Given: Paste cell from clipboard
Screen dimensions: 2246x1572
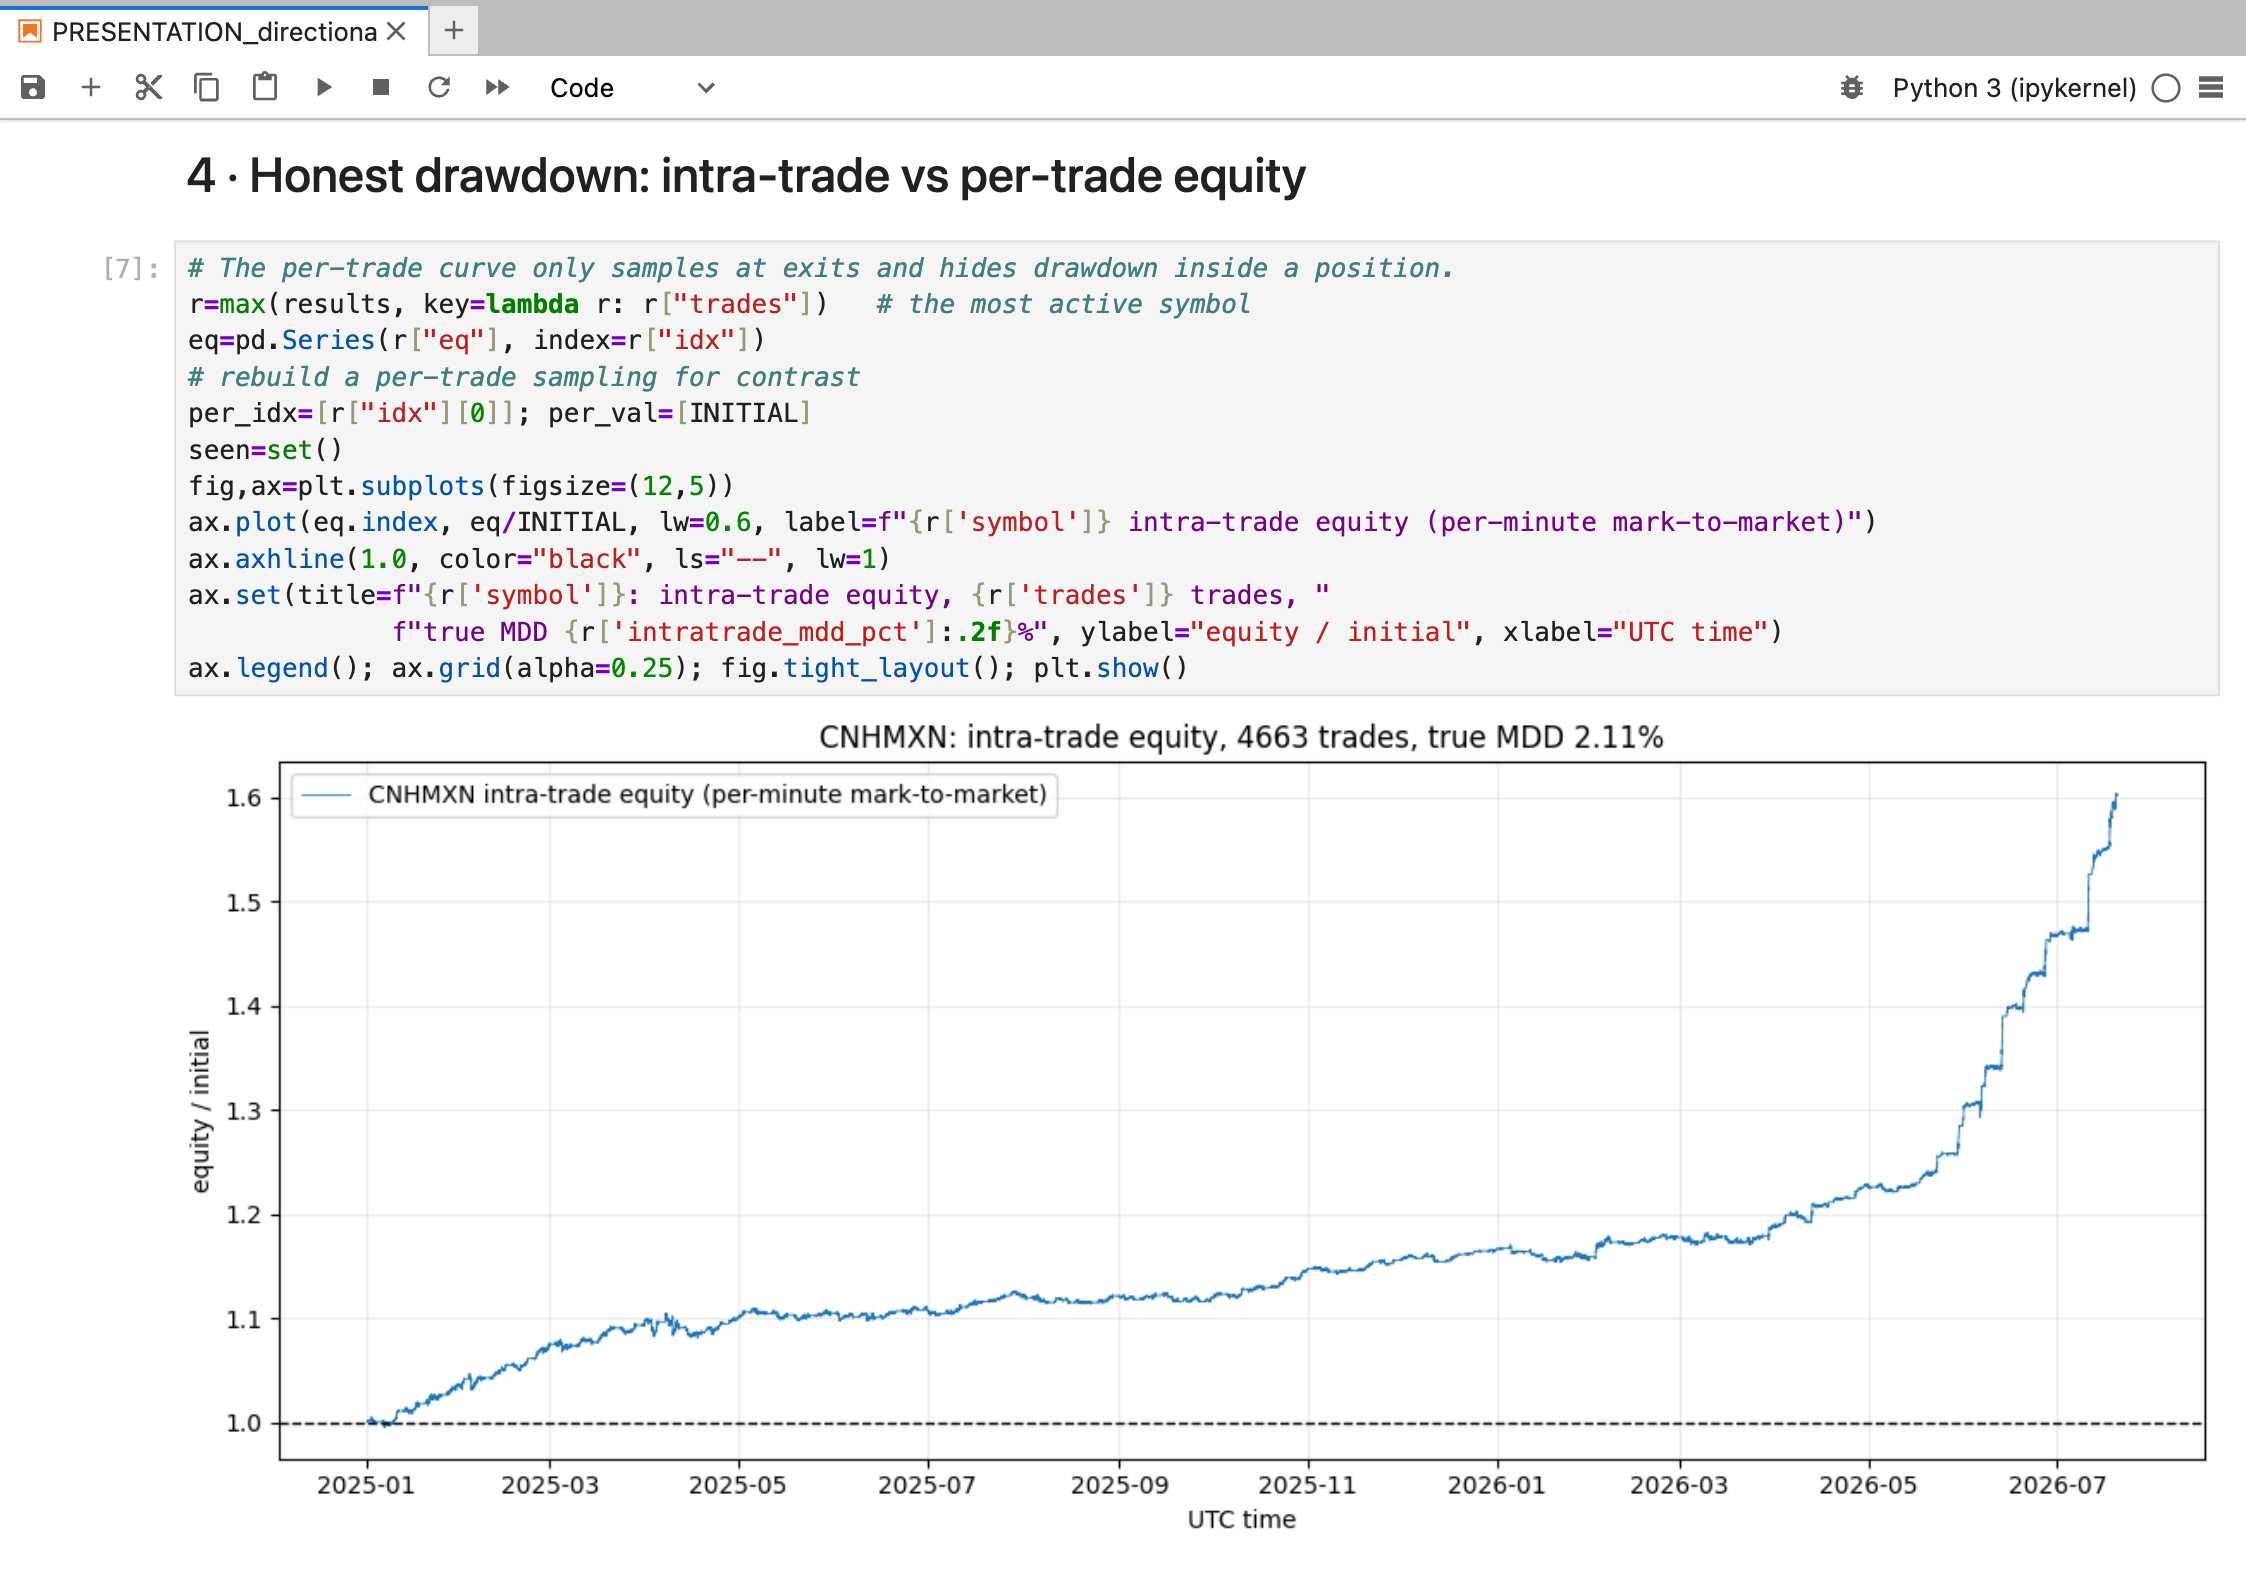Looking at the screenshot, I should [265, 88].
